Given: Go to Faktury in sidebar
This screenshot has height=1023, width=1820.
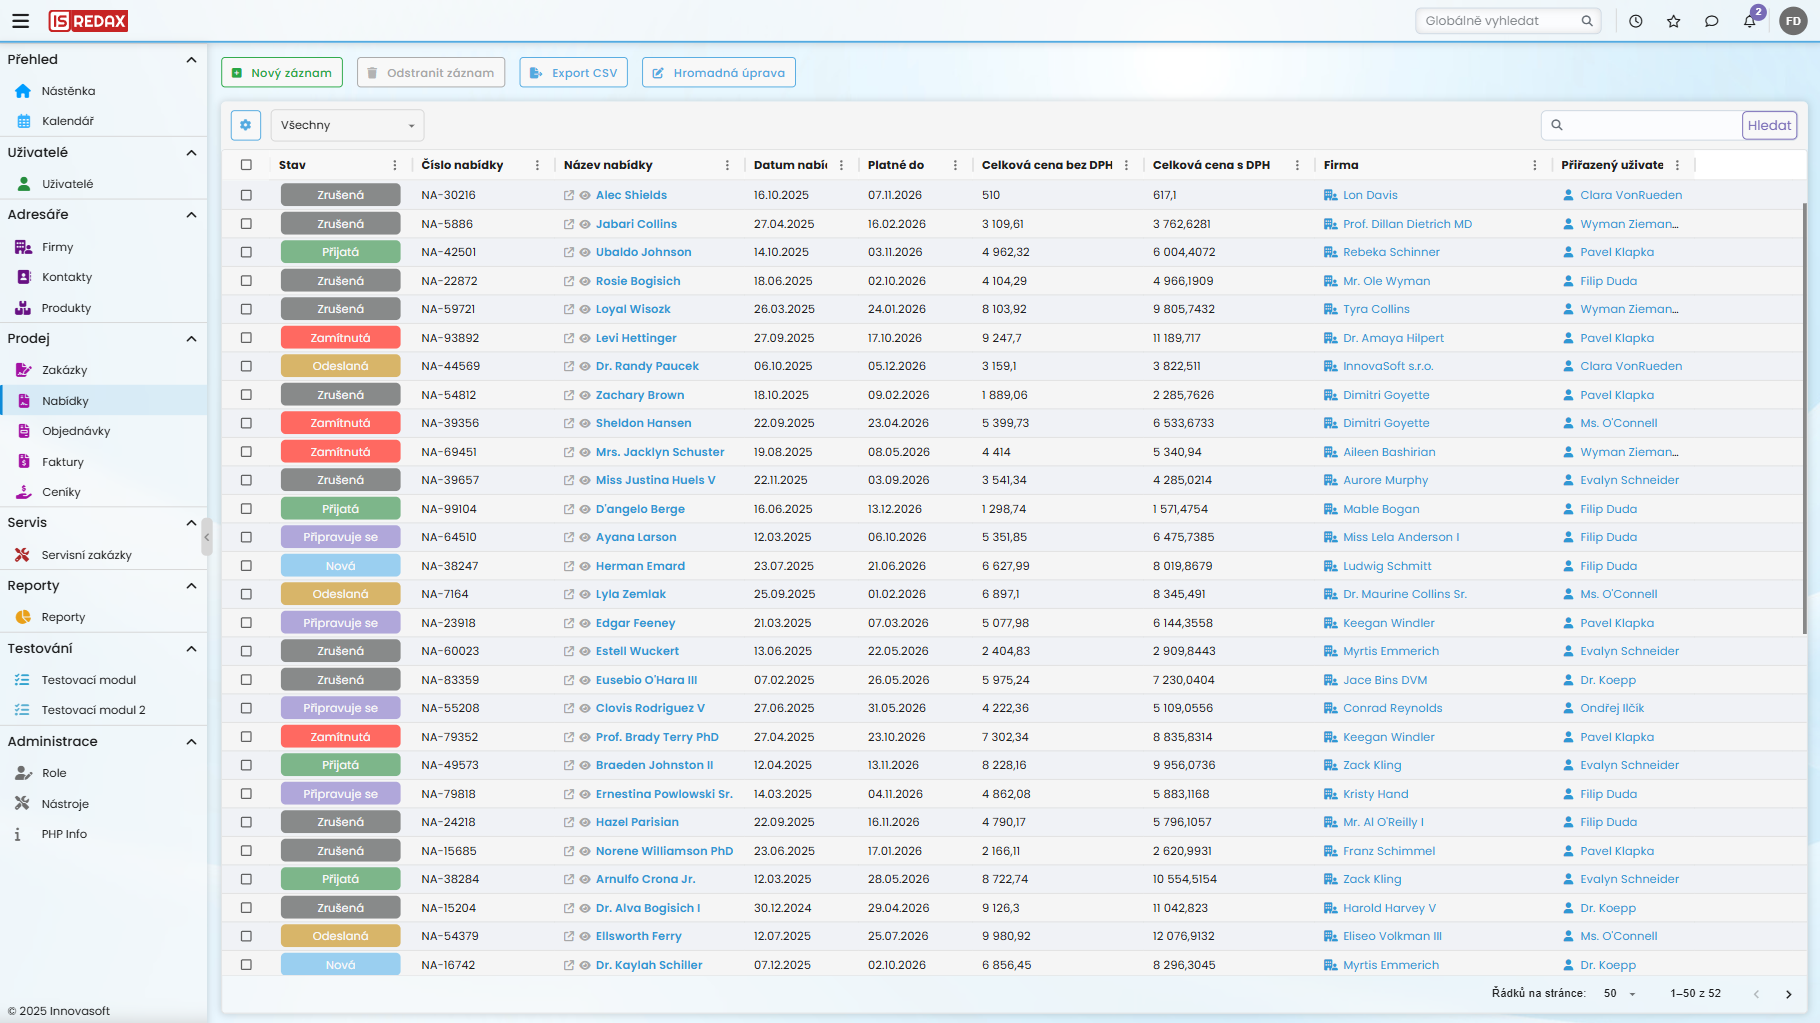Looking at the screenshot, I should [62, 462].
